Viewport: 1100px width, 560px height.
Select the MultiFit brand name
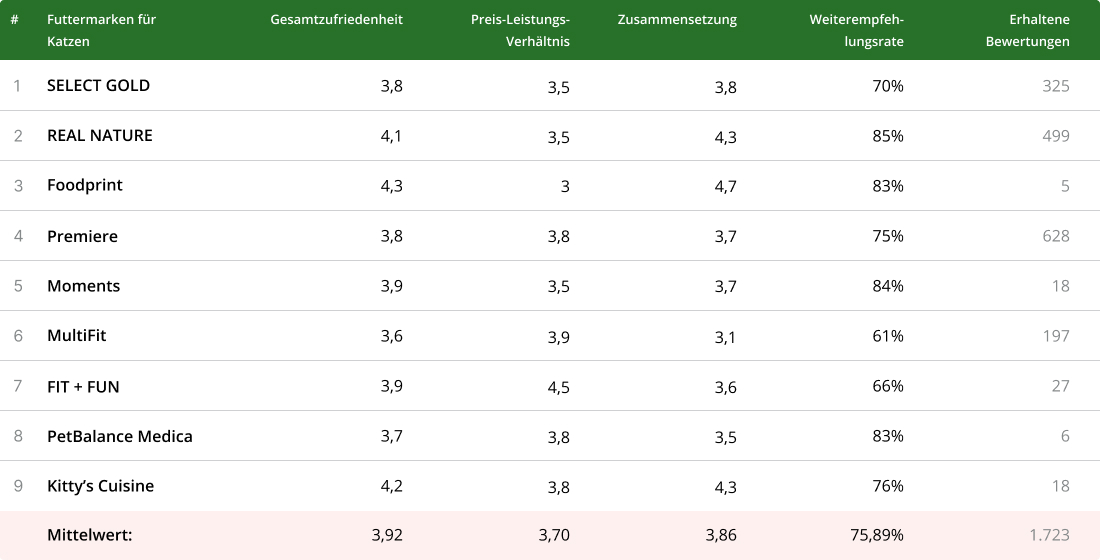(76, 336)
